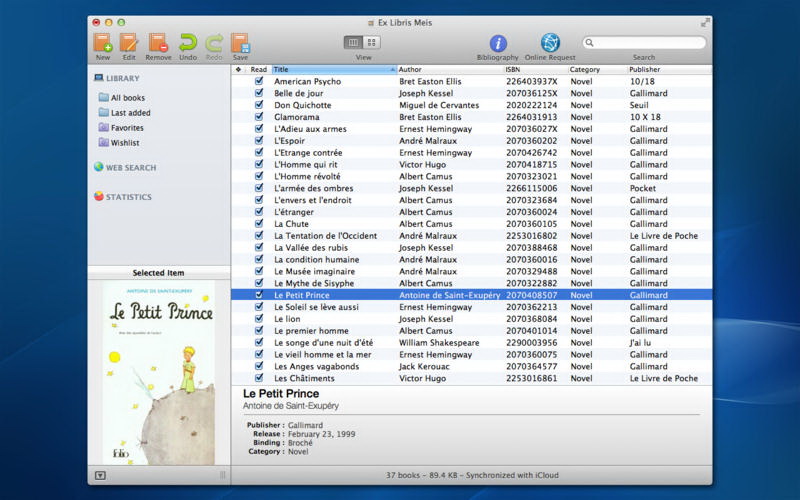Viewport: 800px width, 500px height.
Task: Click the Save disk icon
Action: [240, 42]
